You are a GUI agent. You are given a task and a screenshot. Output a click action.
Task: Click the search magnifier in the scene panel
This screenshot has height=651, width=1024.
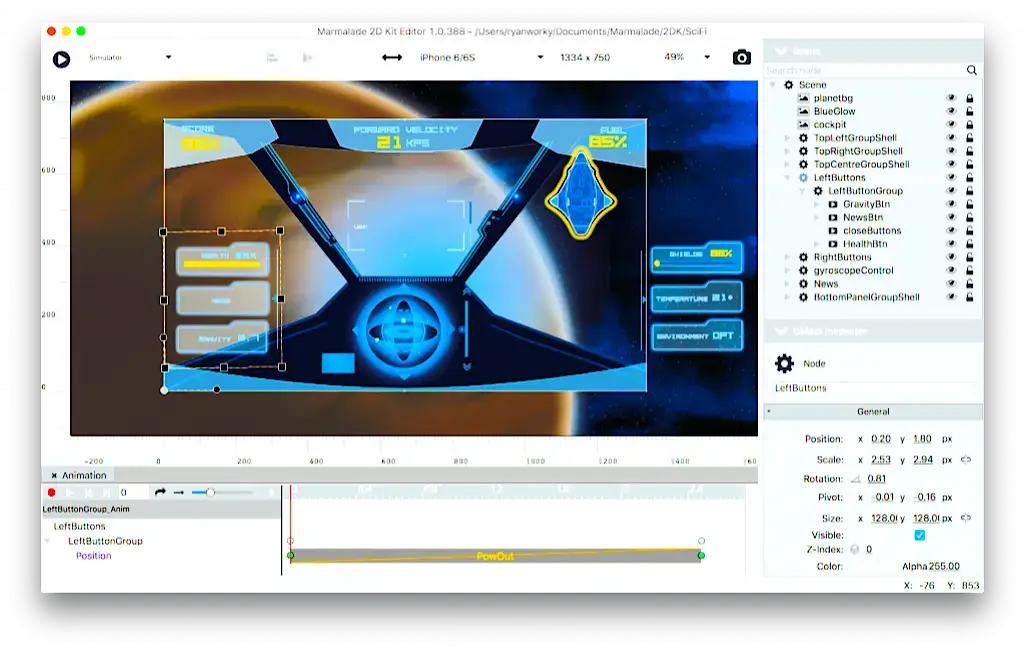point(972,70)
